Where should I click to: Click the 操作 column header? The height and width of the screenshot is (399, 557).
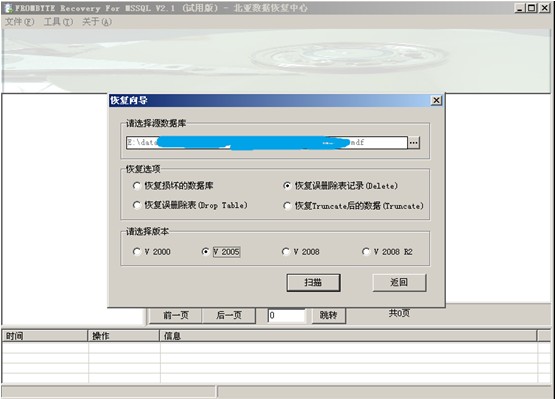tap(124, 335)
